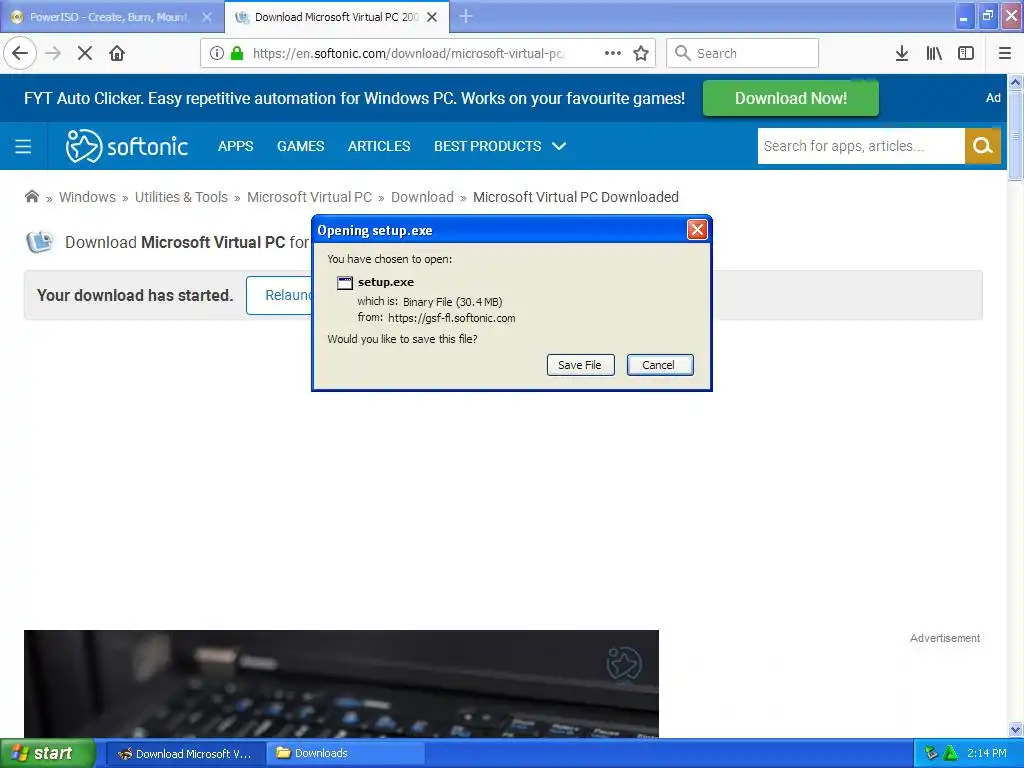1024x768 pixels.
Task: Click the system tray clock 2:14 PM
Action: pyautogui.click(x=987, y=754)
